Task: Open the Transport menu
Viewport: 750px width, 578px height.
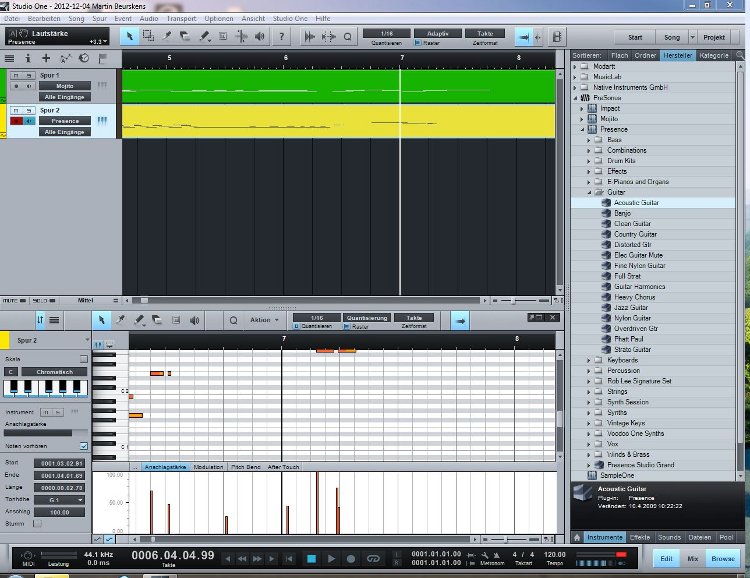Action: coord(181,19)
